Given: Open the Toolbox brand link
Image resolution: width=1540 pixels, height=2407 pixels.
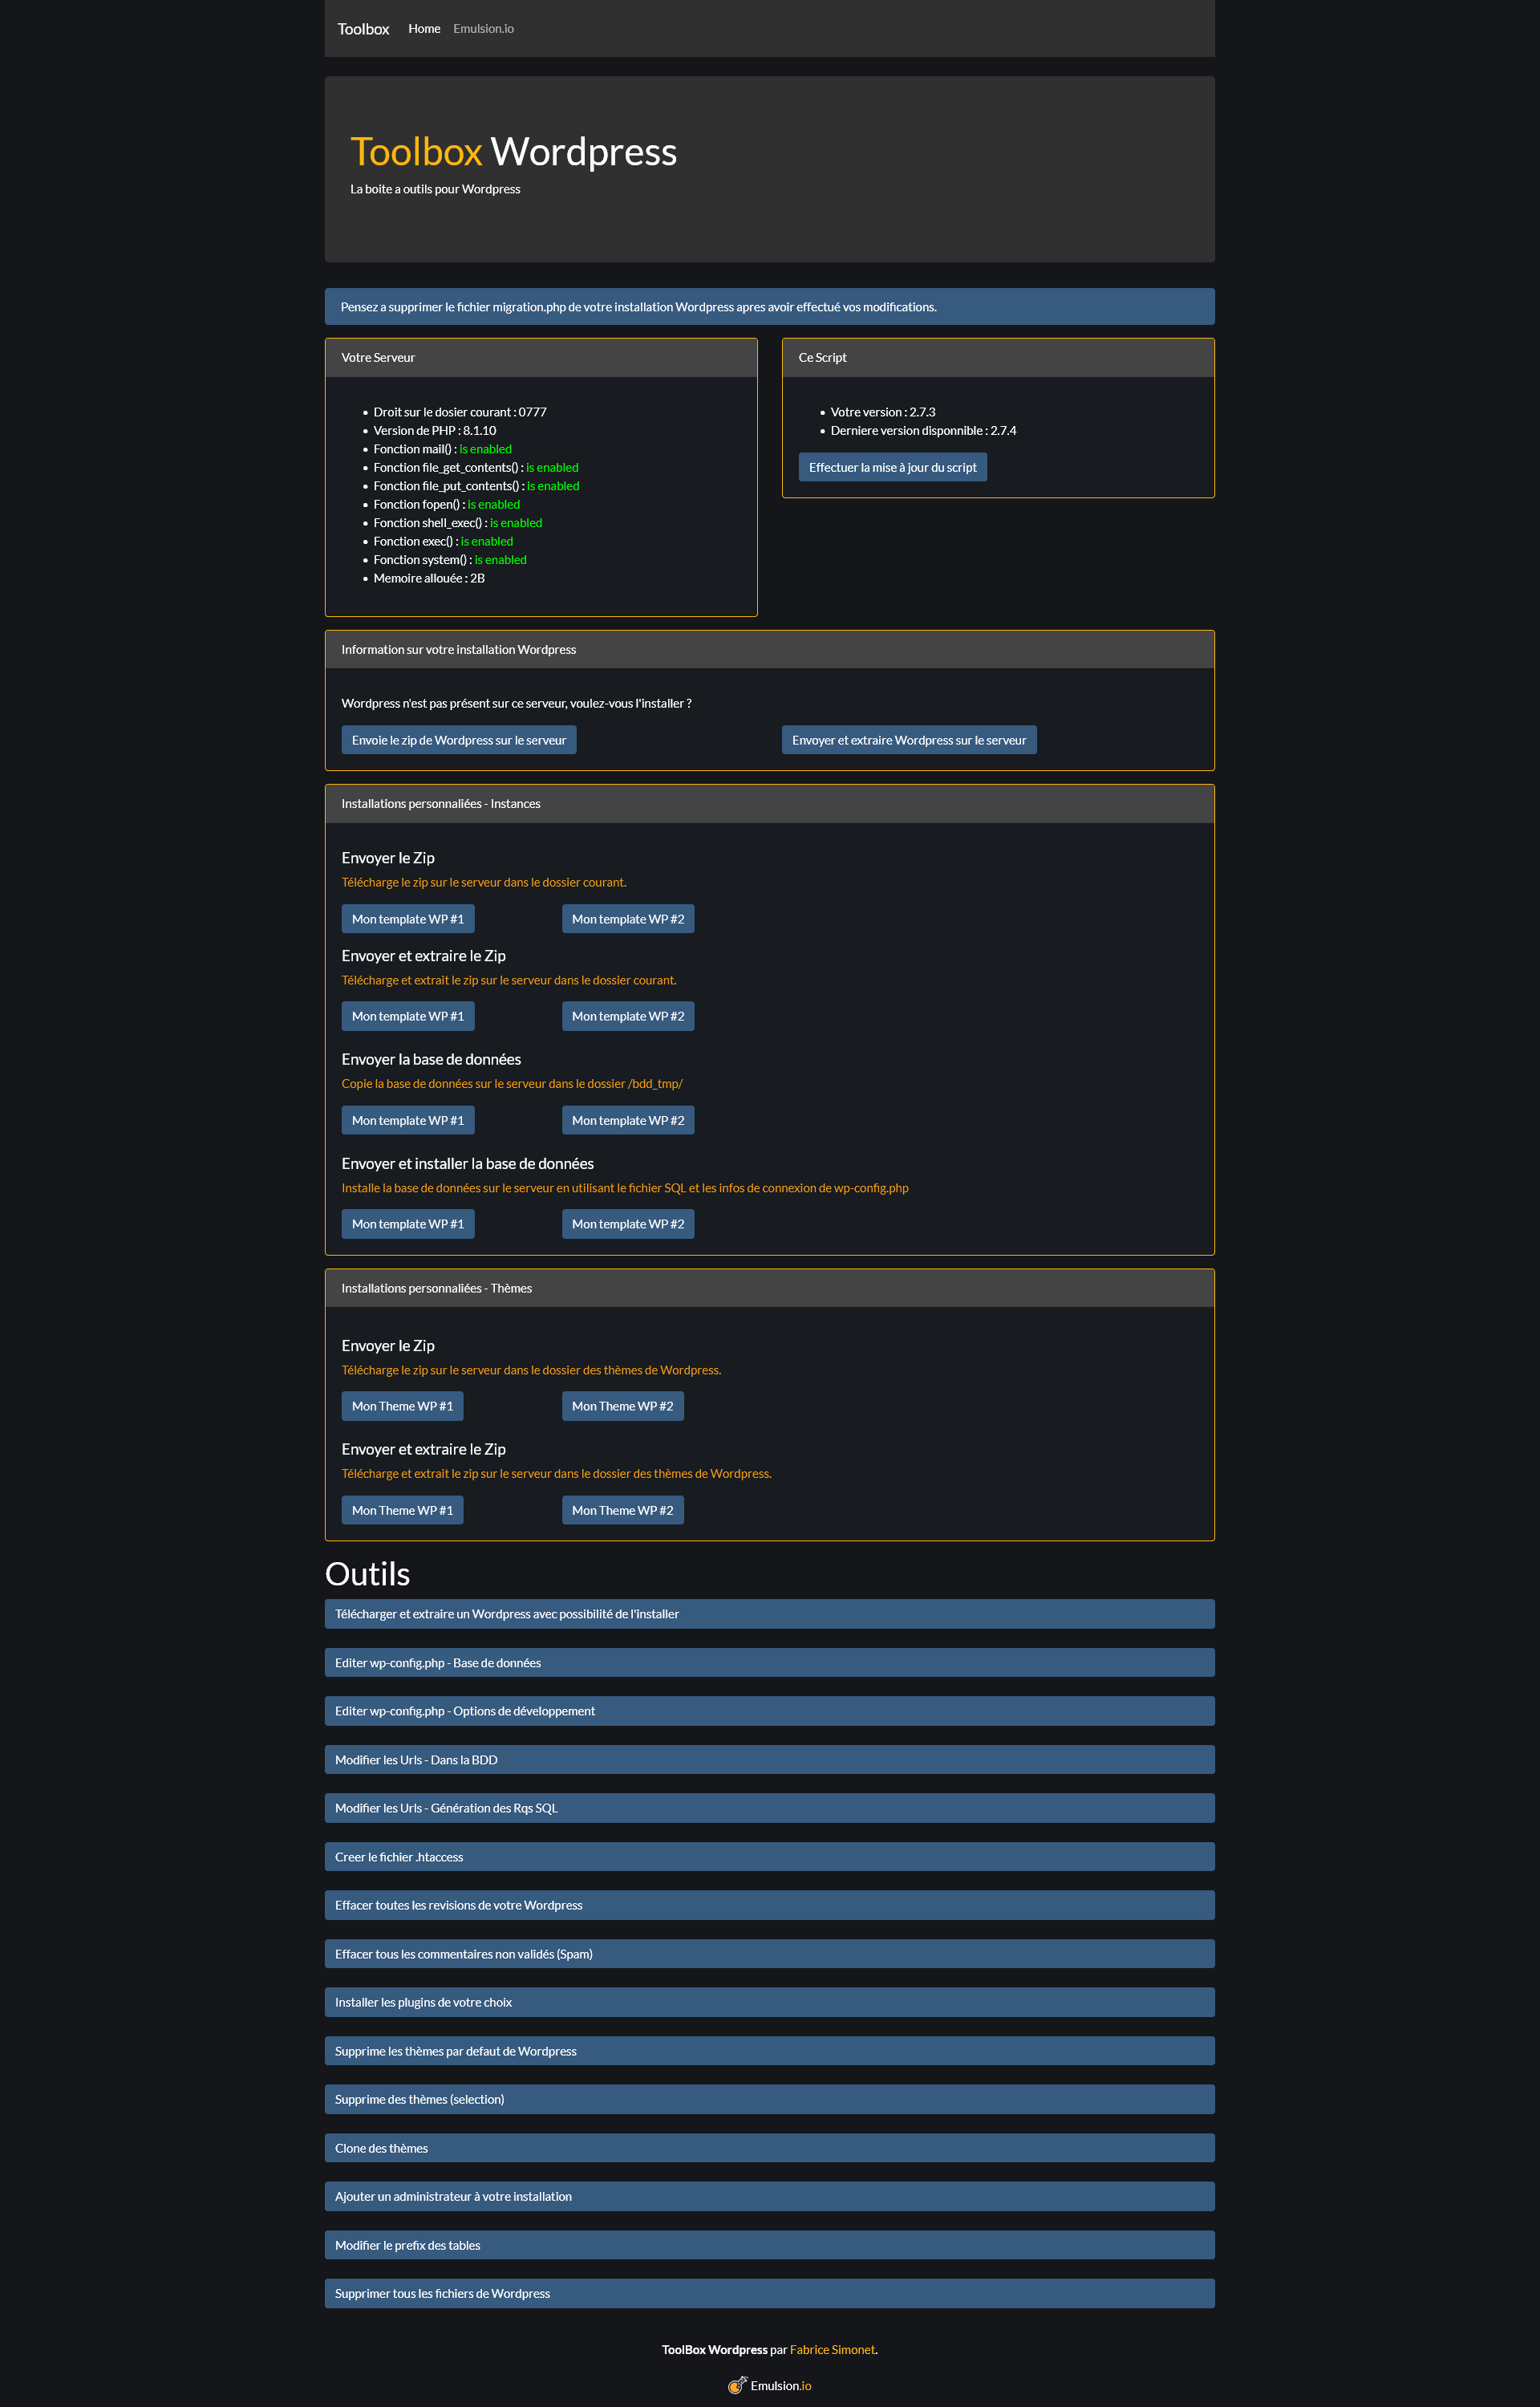Looking at the screenshot, I should click(x=363, y=29).
